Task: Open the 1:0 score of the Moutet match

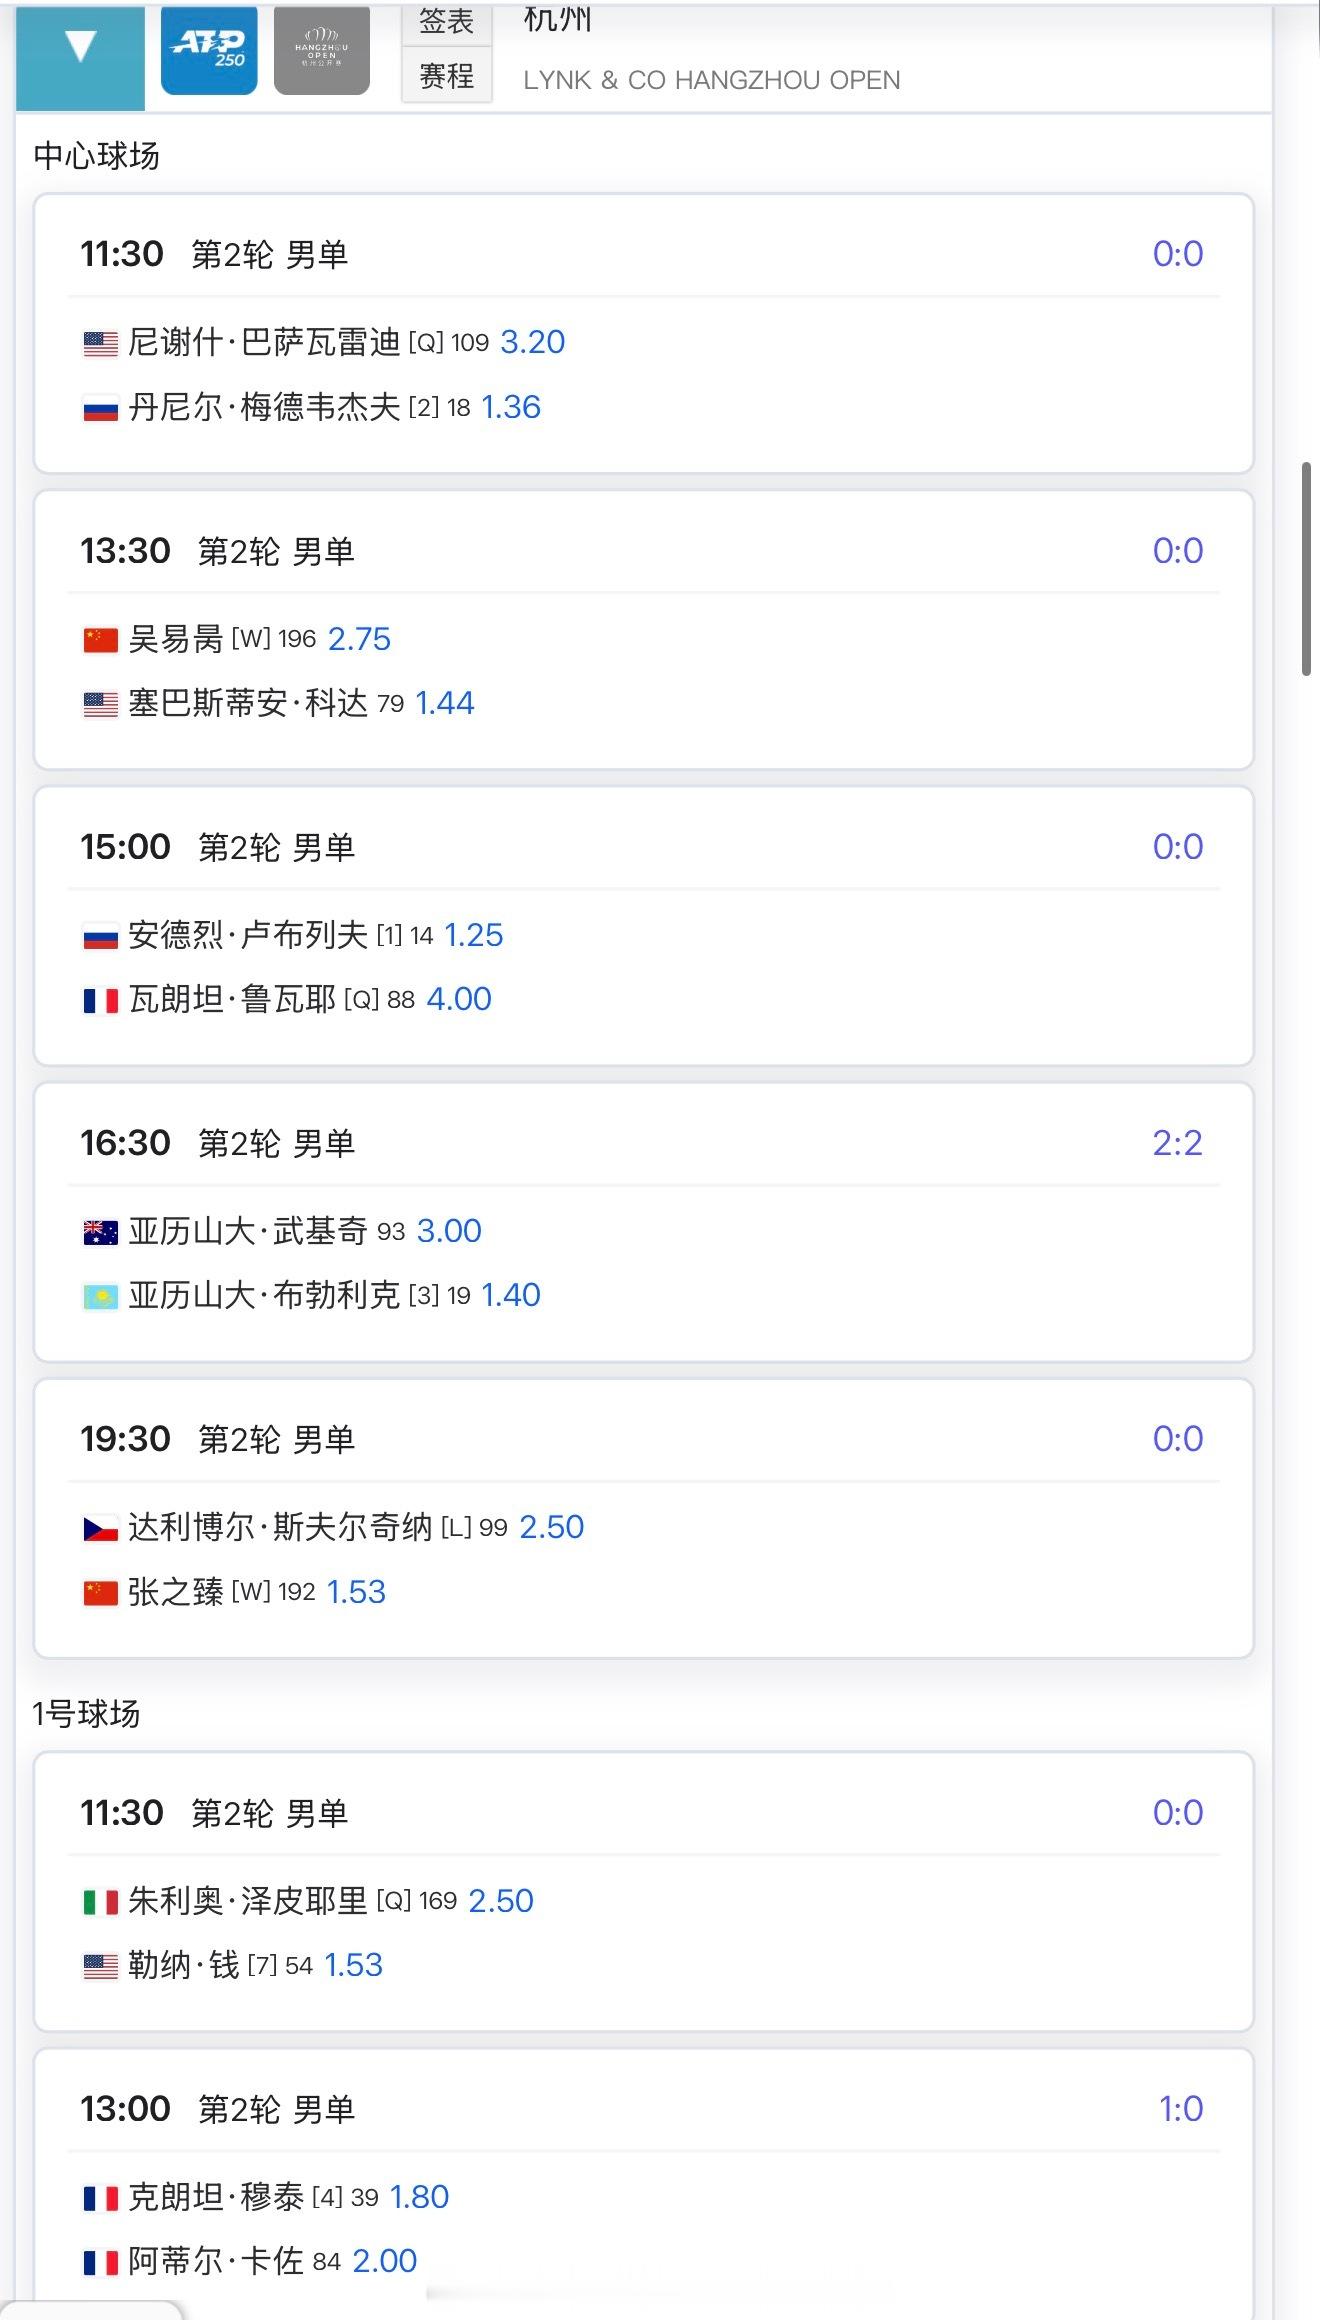Action: [x=1180, y=2108]
